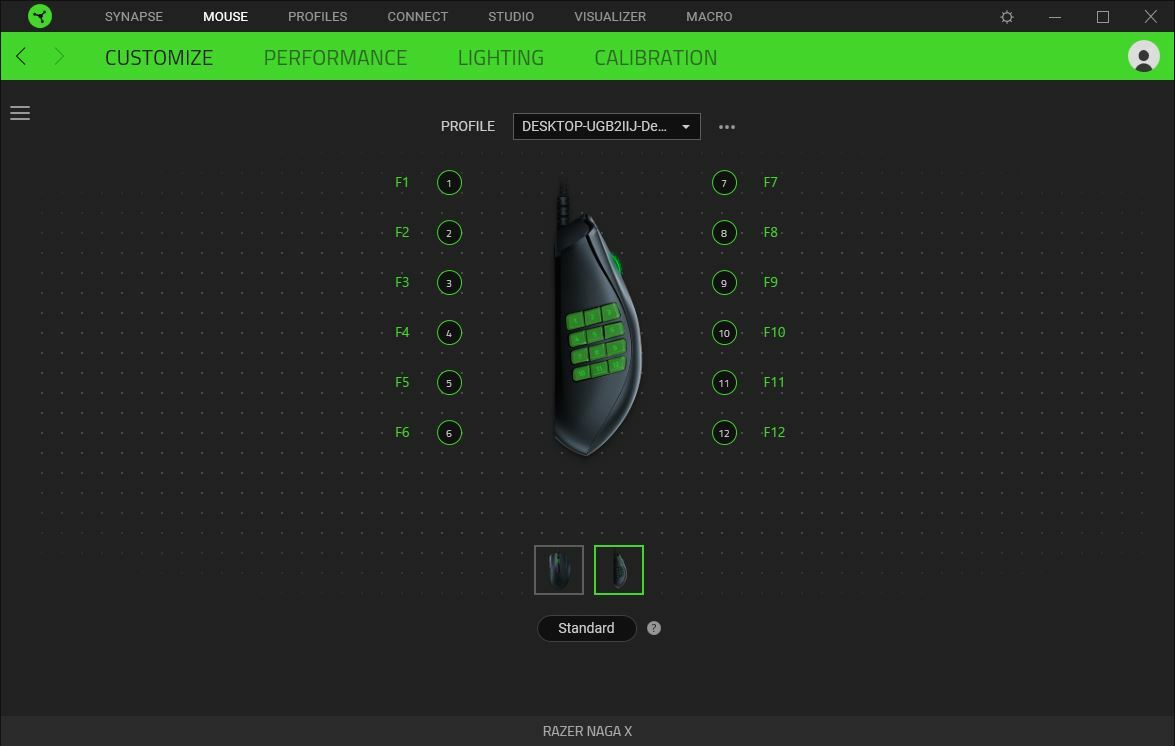Navigate back using the back arrow
This screenshot has height=746, width=1175.
(20, 57)
